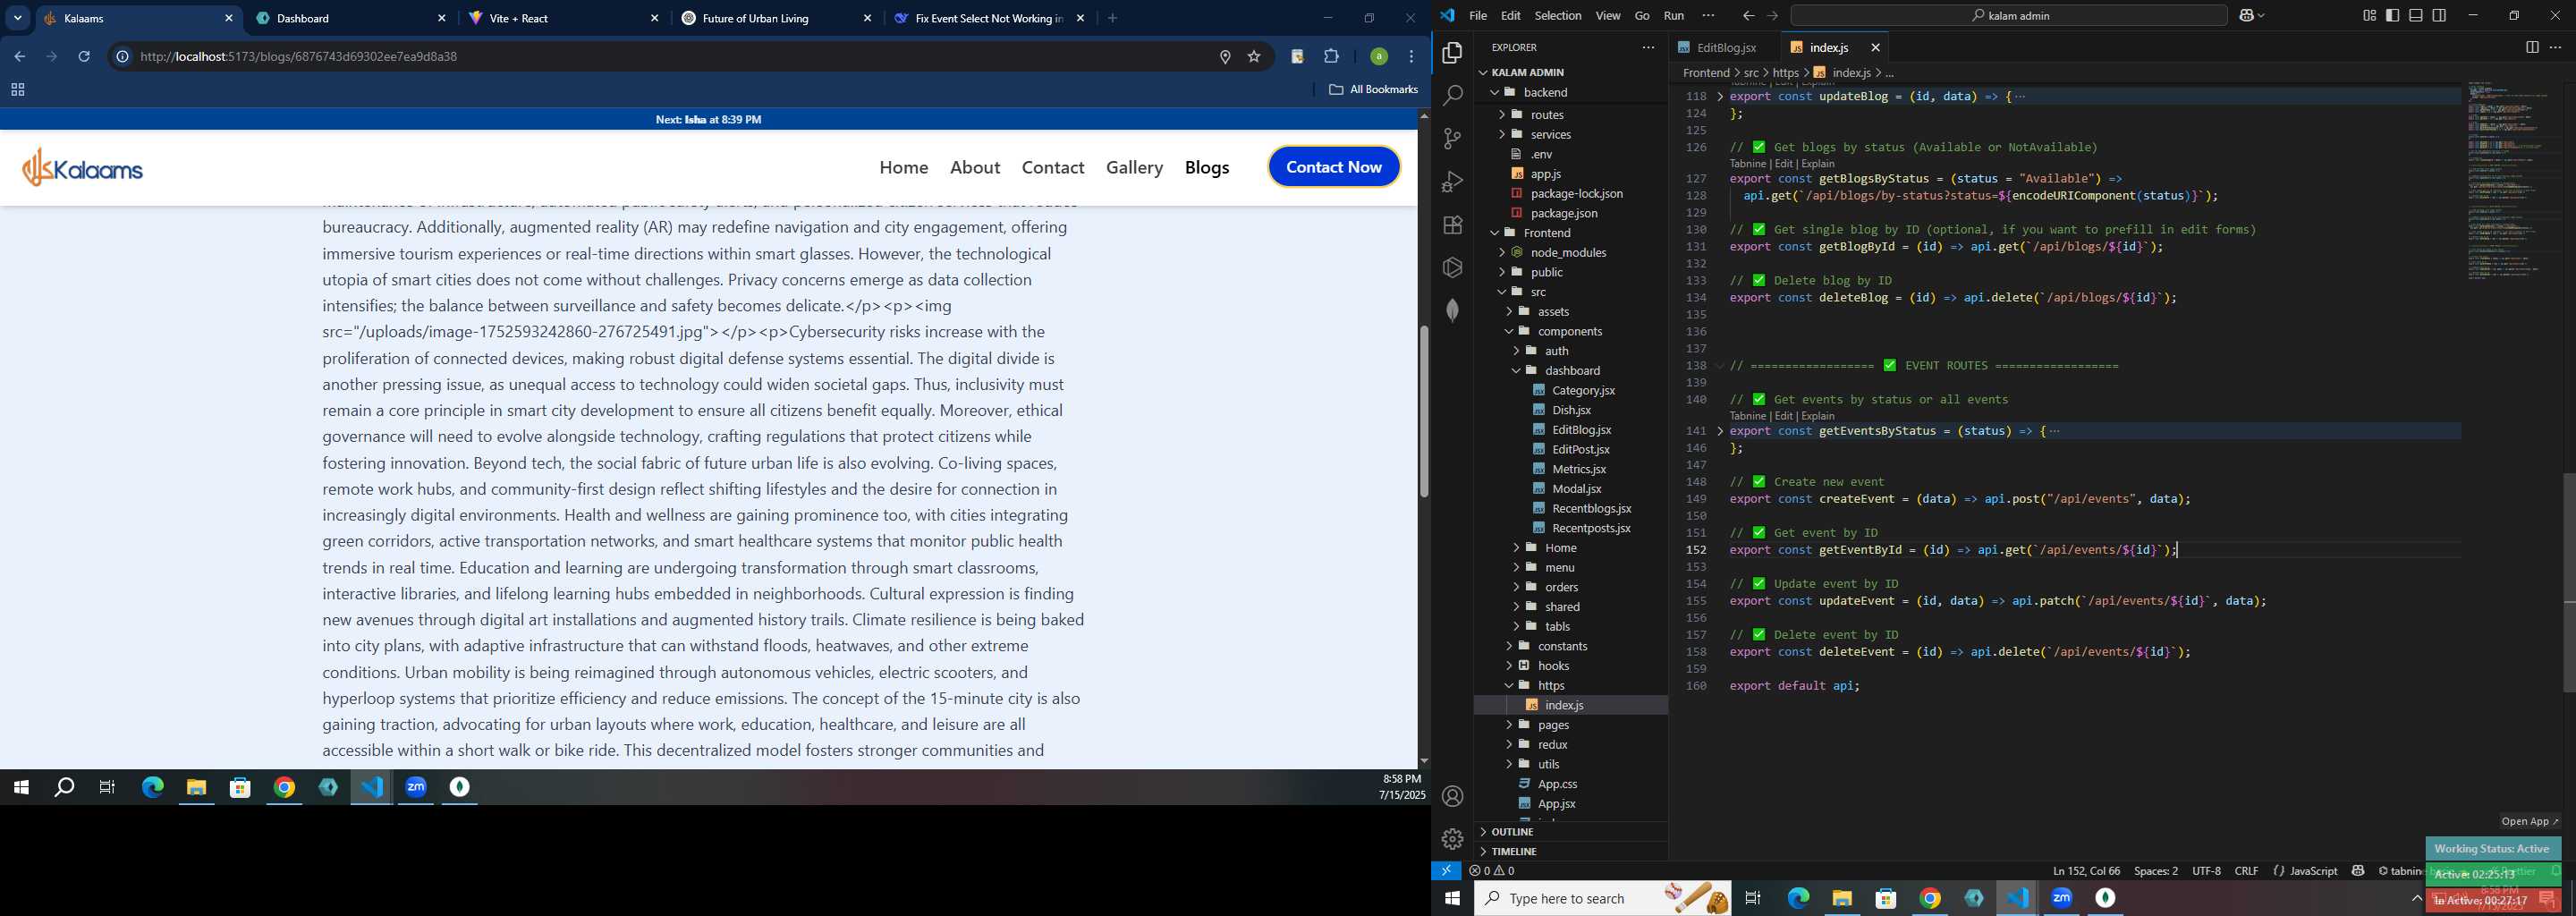Expand the routes folder
2576x916 pixels.
(x=1546, y=114)
